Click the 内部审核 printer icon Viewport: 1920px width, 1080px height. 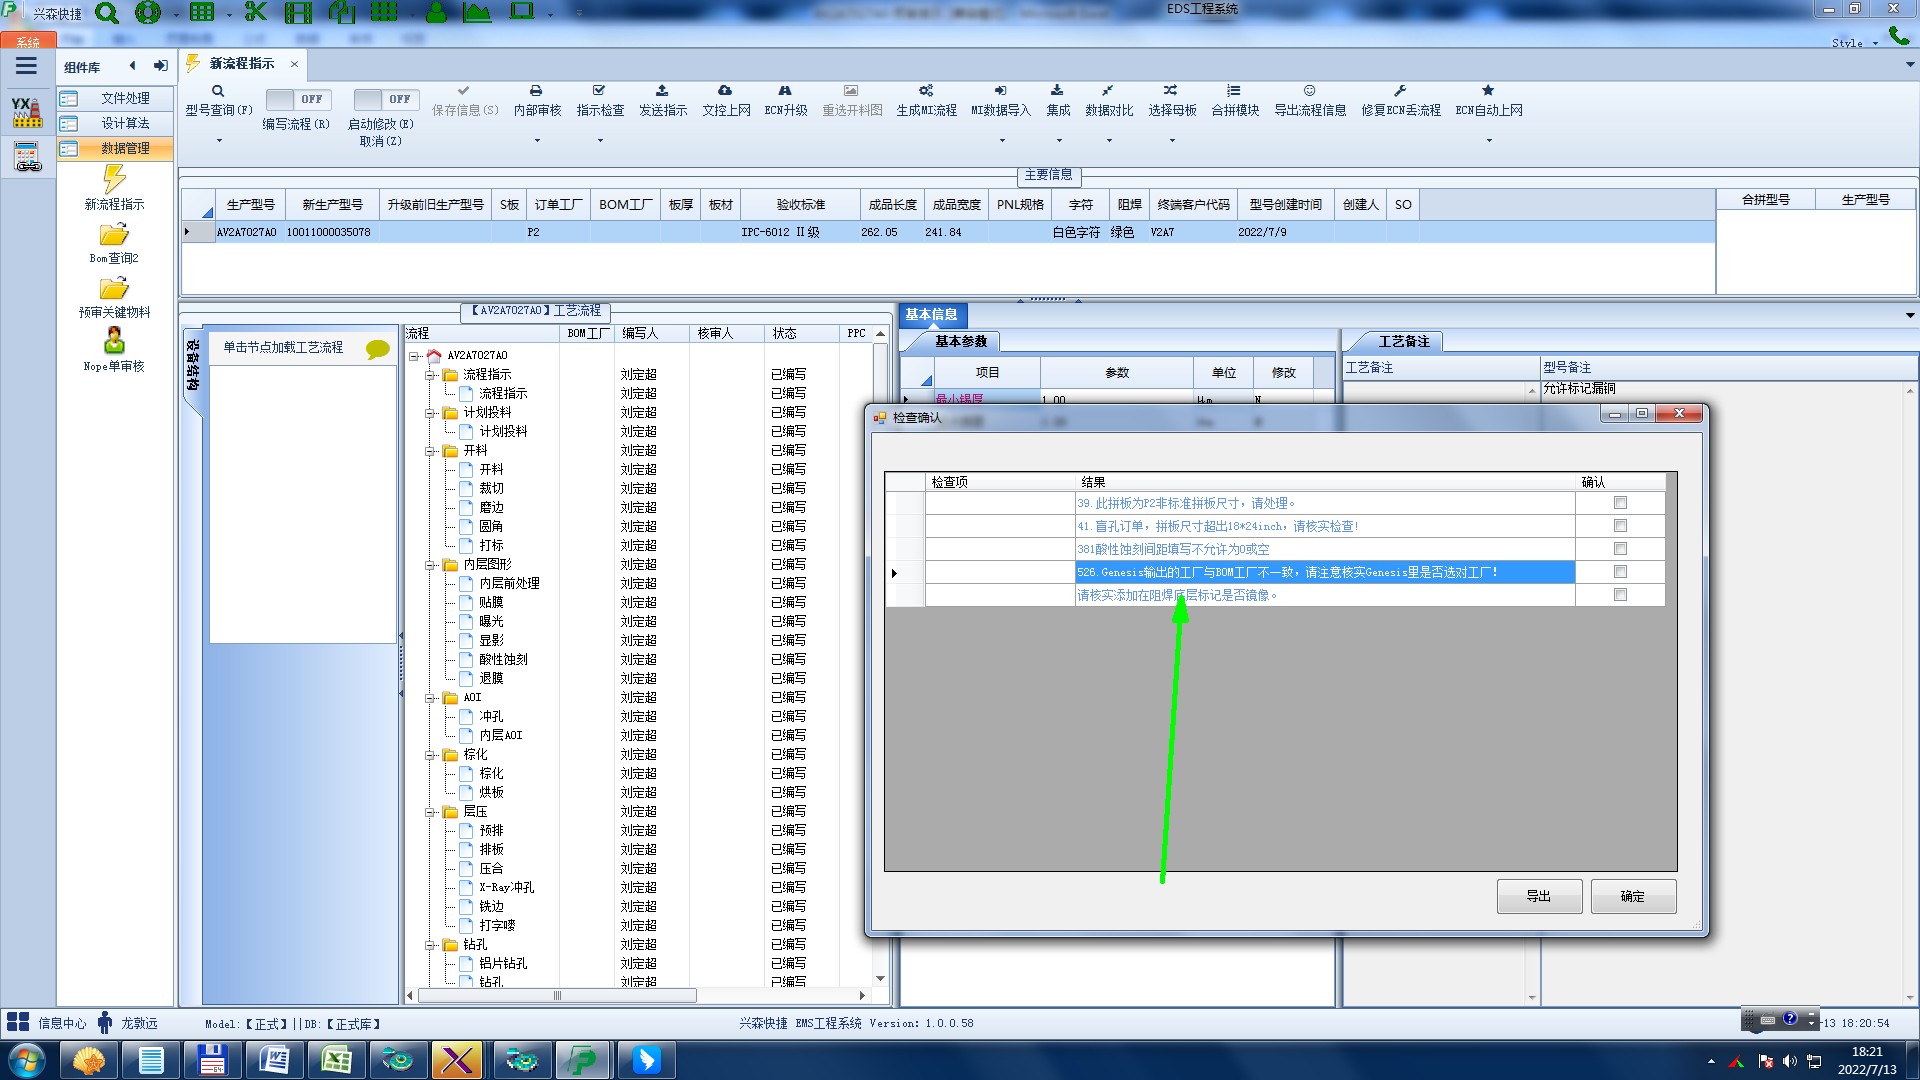pyautogui.click(x=536, y=91)
